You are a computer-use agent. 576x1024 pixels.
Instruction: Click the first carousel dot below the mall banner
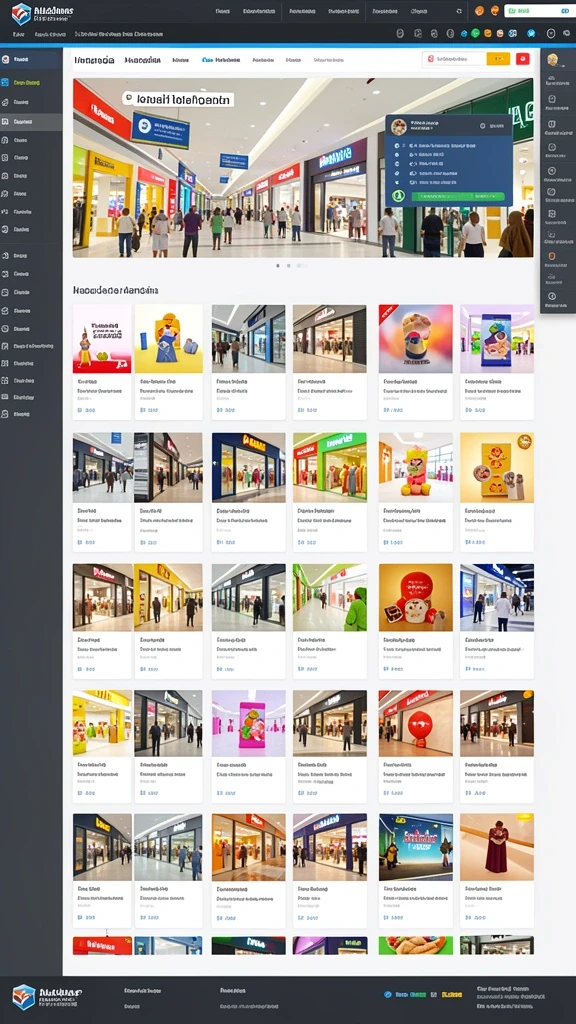click(278, 266)
